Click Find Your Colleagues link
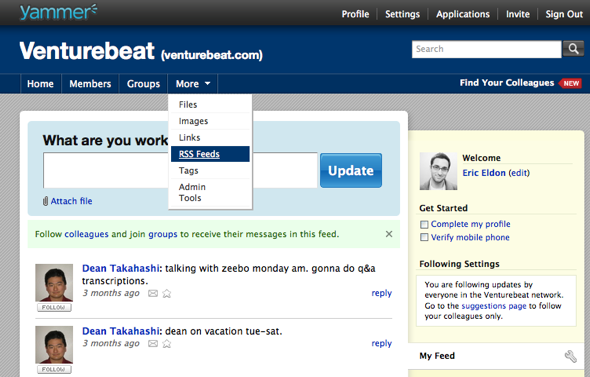 click(507, 83)
